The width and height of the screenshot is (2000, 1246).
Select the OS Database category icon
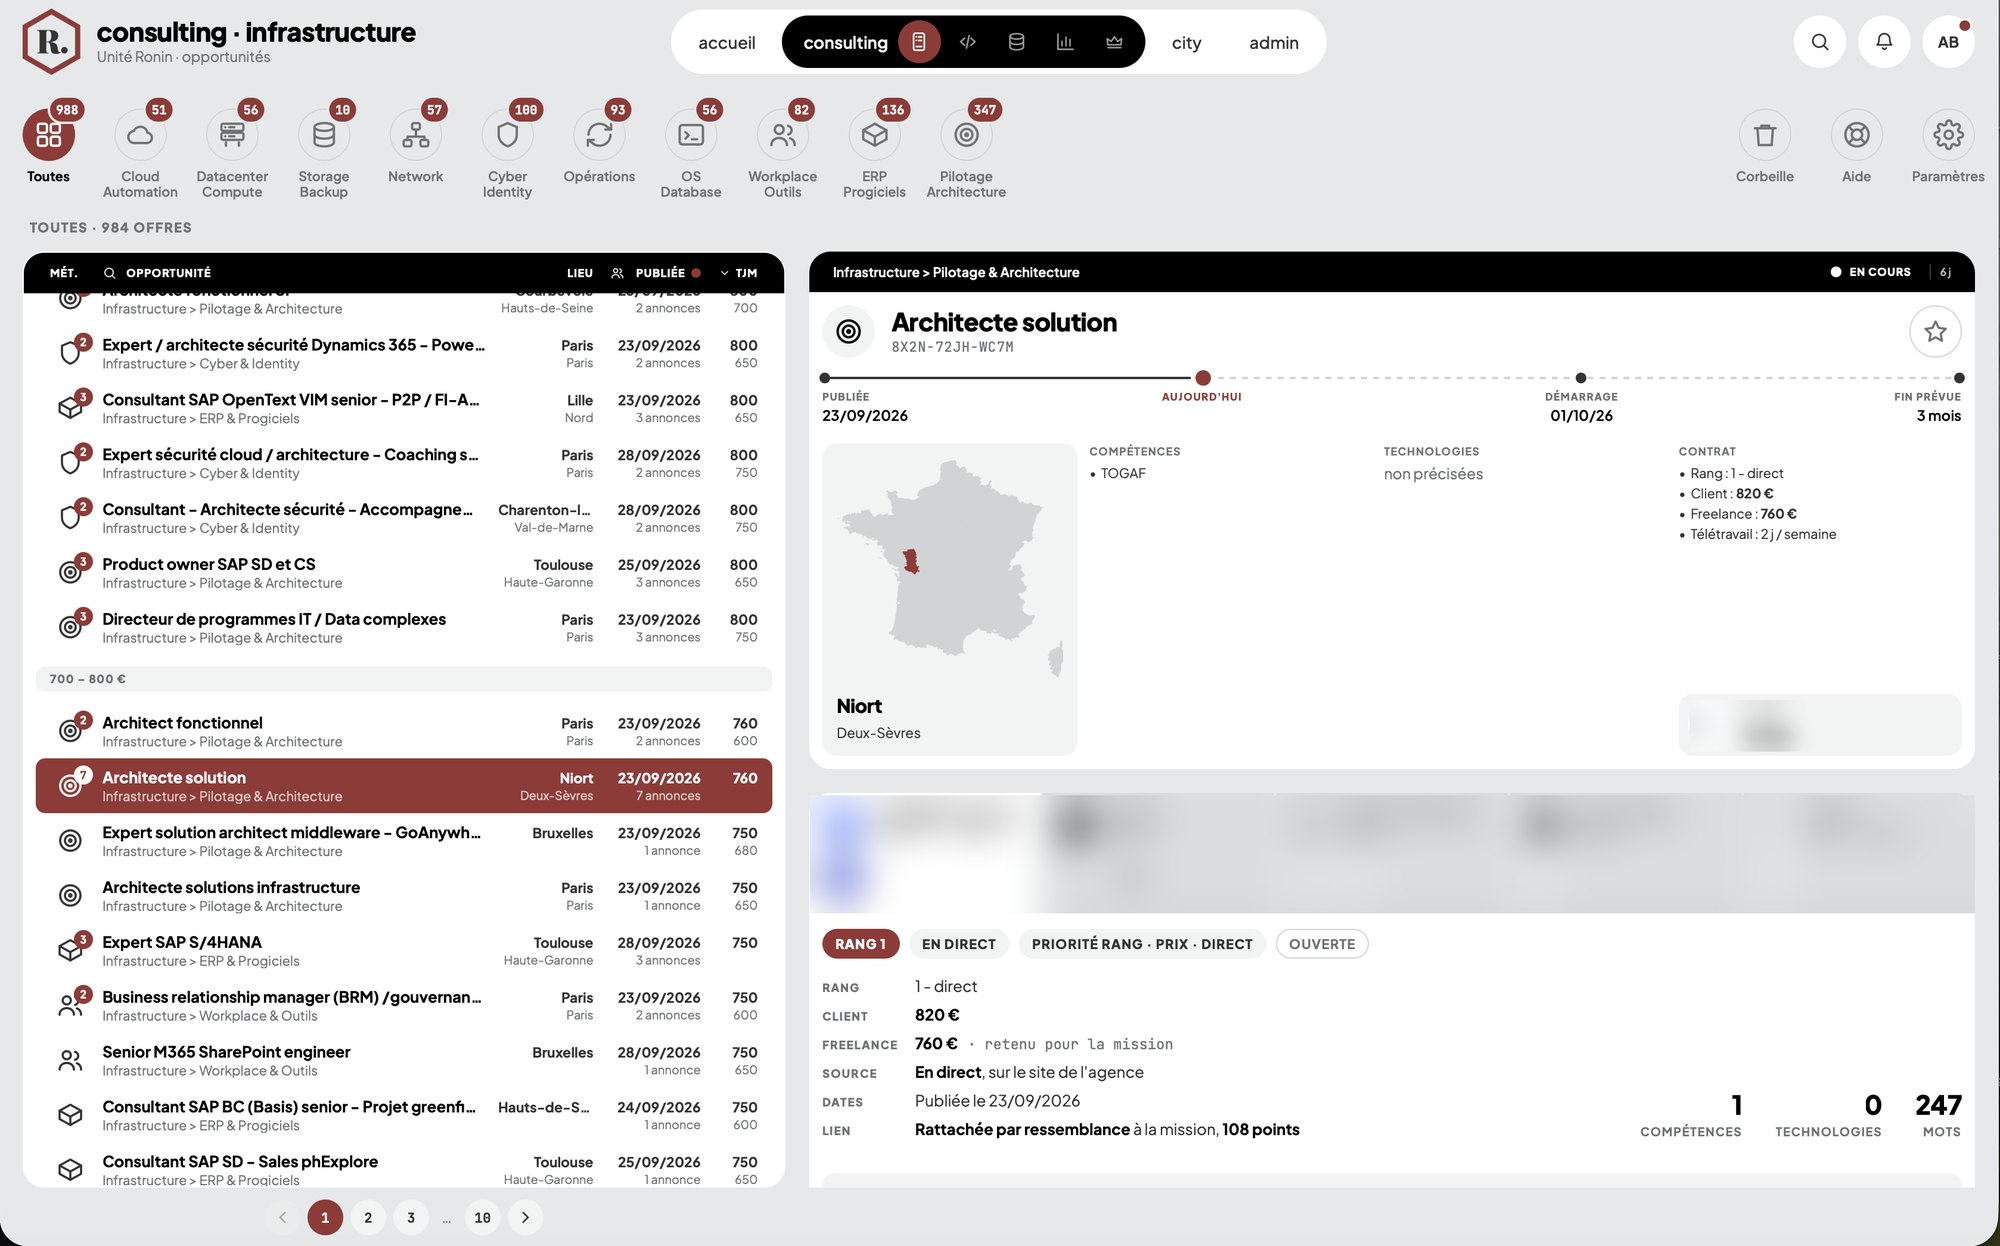[691, 134]
